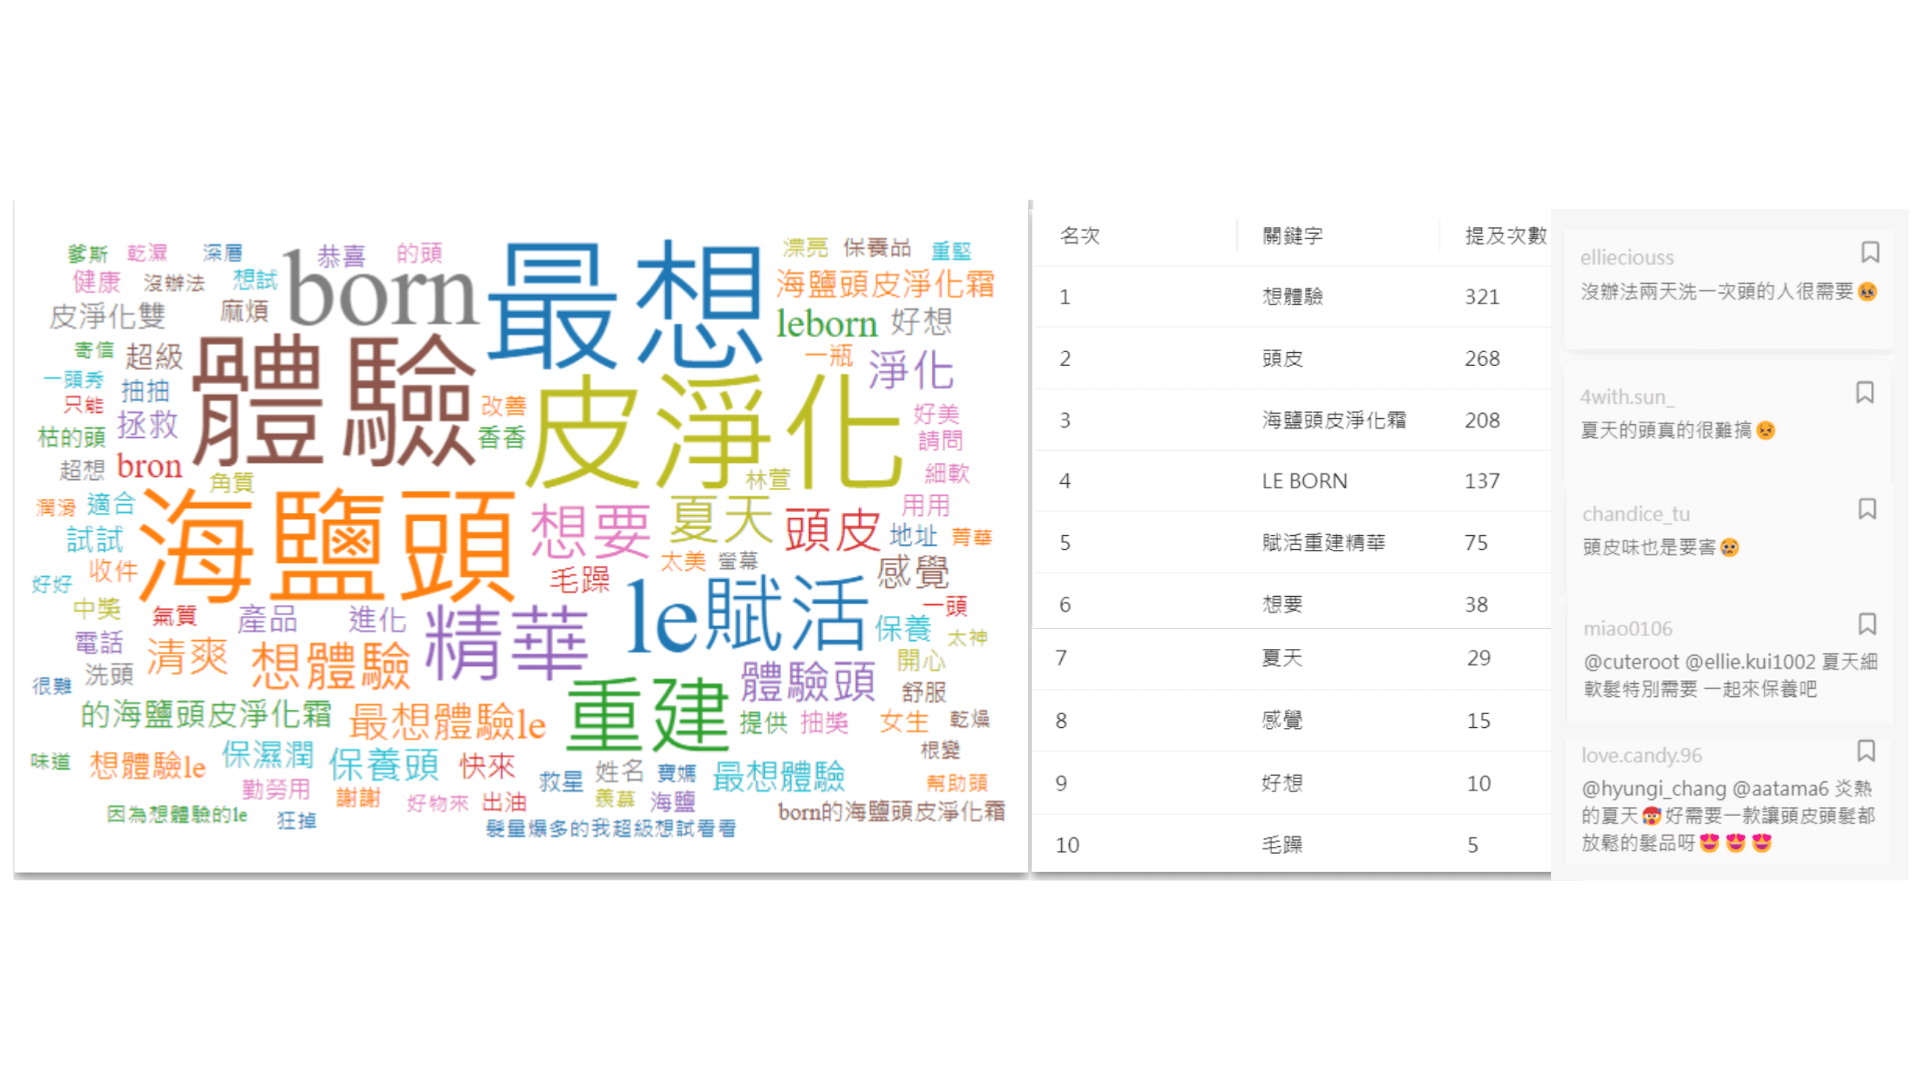Click the 最想體驗le word in cloud

tap(448, 722)
